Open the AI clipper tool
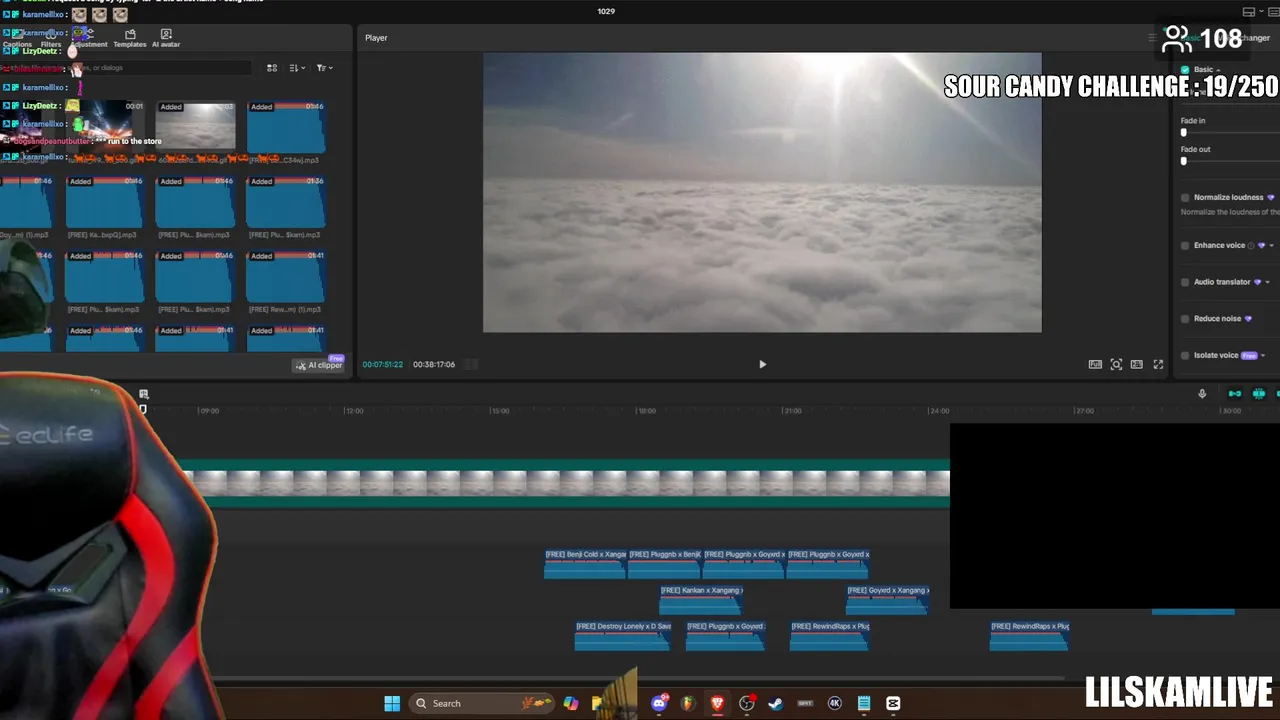The width and height of the screenshot is (1280, 720). click(319, 365)
